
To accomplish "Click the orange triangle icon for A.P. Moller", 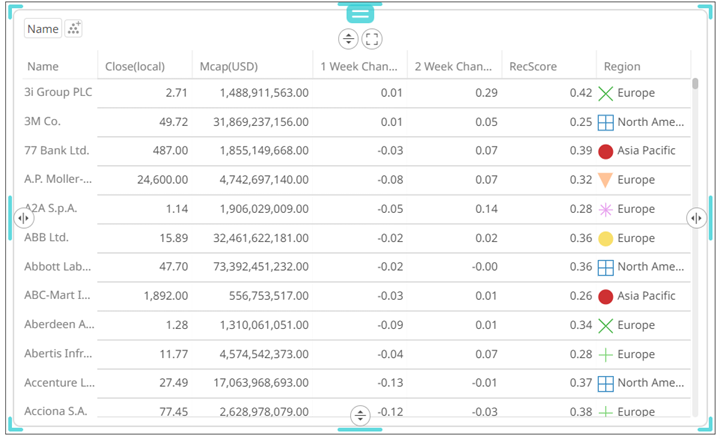I will [605, 181].
